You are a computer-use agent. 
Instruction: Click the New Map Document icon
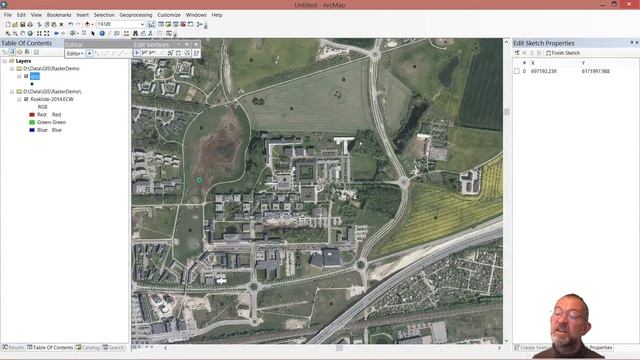click(8, 24)
